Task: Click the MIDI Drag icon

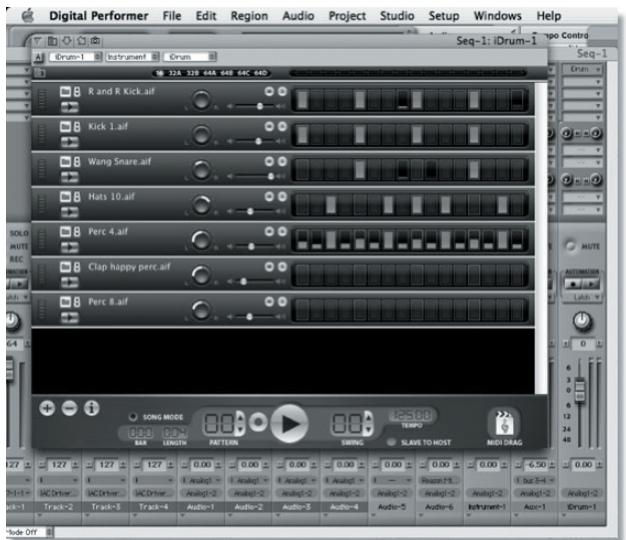Action: [504, 423]
